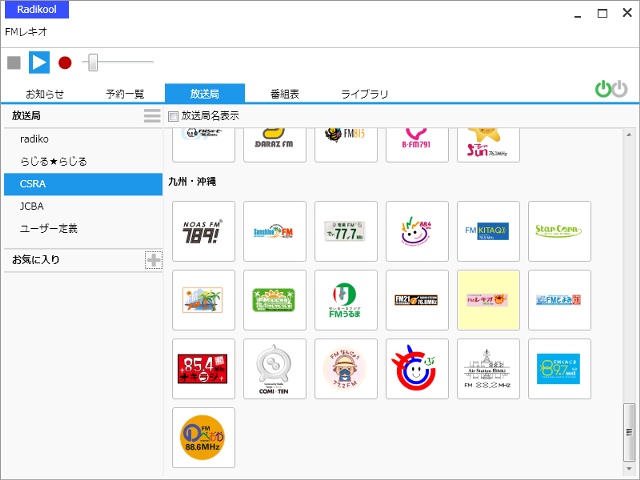Select the NOAS FM 789 station

click(204, 231)
